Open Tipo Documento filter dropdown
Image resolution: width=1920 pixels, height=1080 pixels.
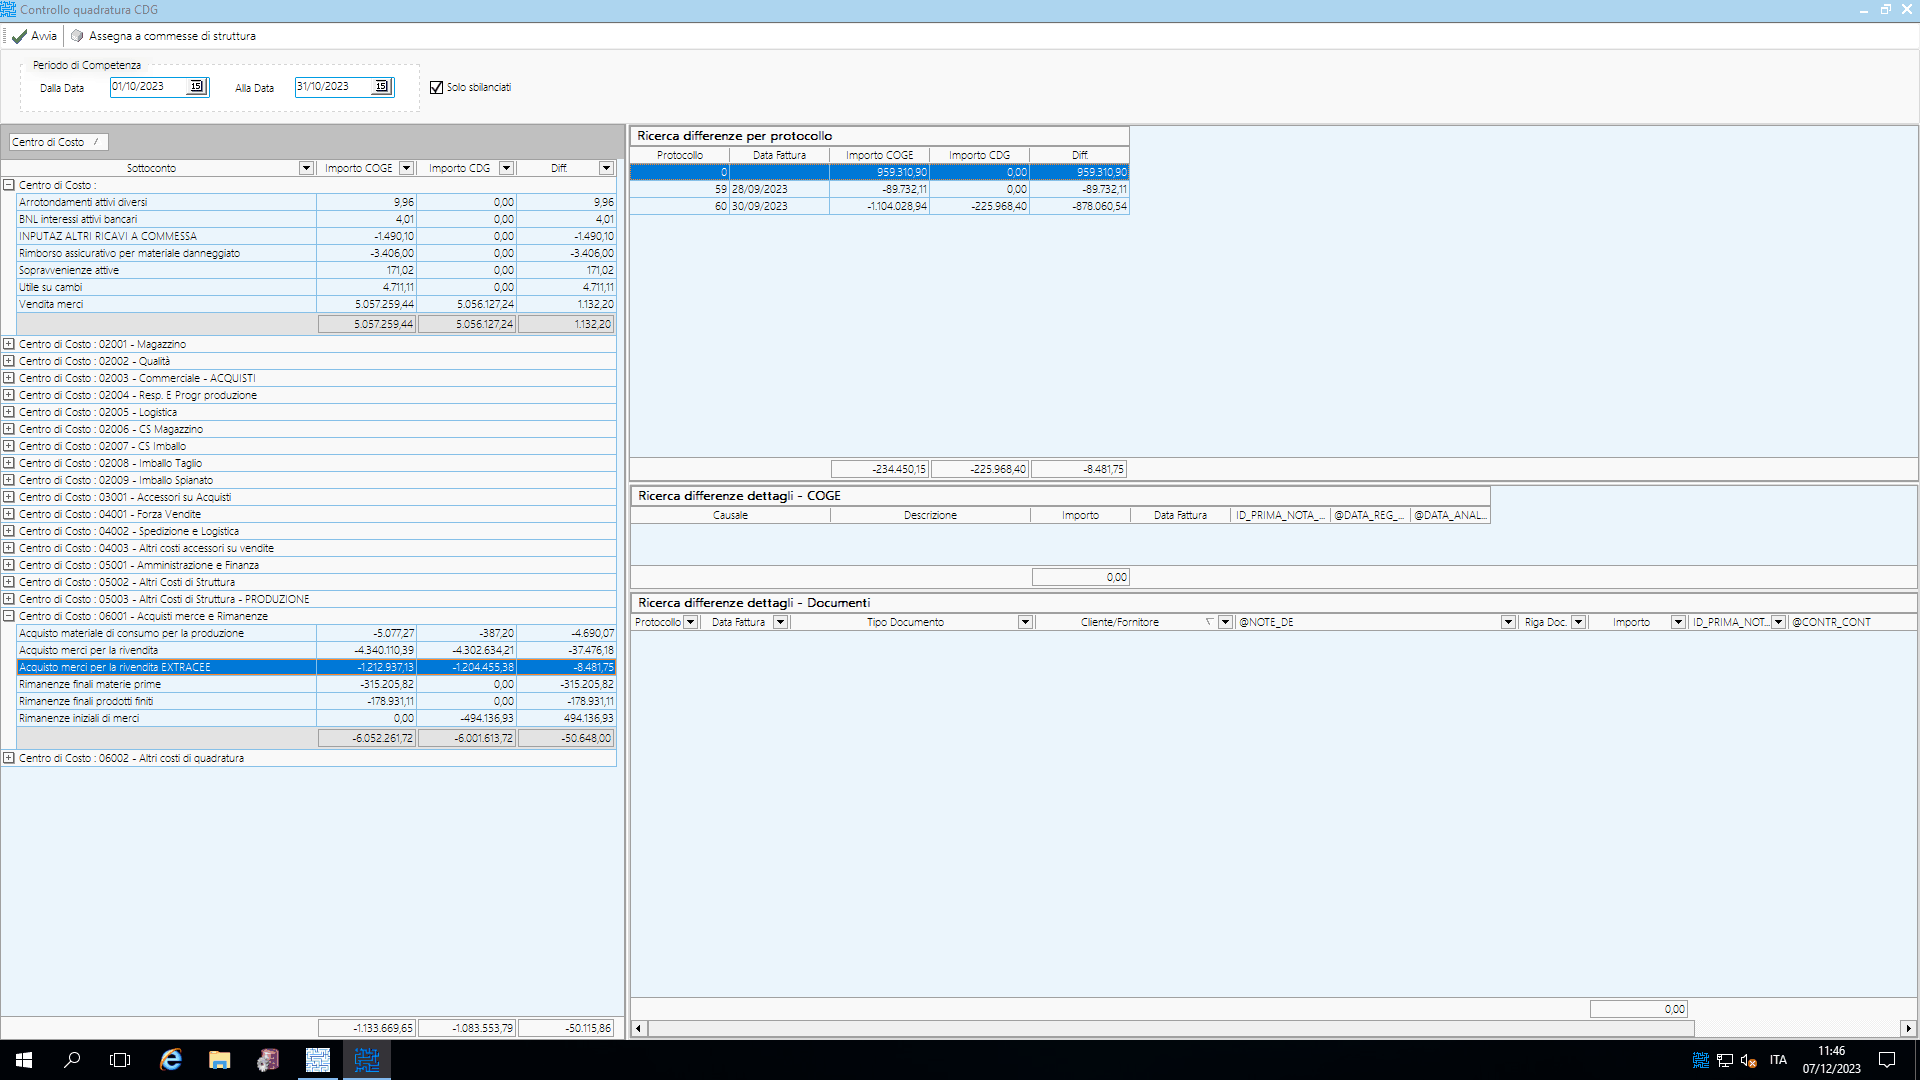coord(1025,622)
